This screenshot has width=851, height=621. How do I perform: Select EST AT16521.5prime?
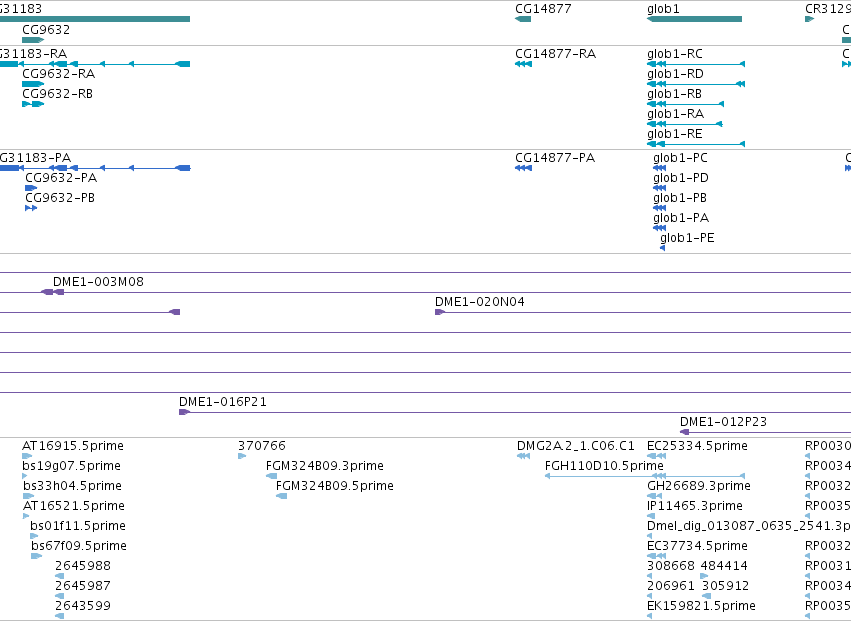point(73,506)
